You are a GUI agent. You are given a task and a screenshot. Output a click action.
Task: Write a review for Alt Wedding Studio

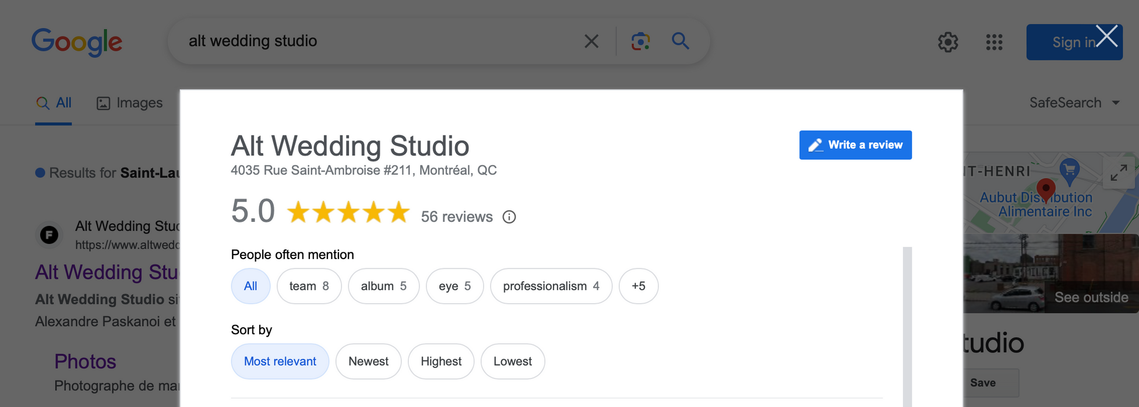pyautogui.click(x=855, y=145)
